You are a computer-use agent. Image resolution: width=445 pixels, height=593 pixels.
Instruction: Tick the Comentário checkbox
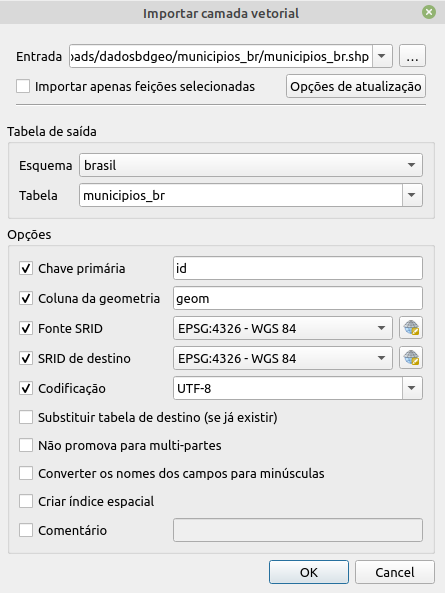[x=26, y=530]
